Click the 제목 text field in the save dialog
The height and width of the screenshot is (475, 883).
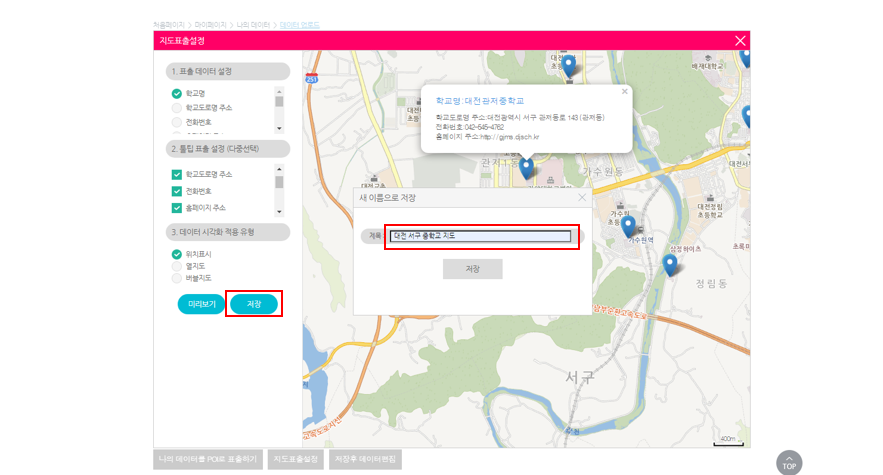pos(481,236)
